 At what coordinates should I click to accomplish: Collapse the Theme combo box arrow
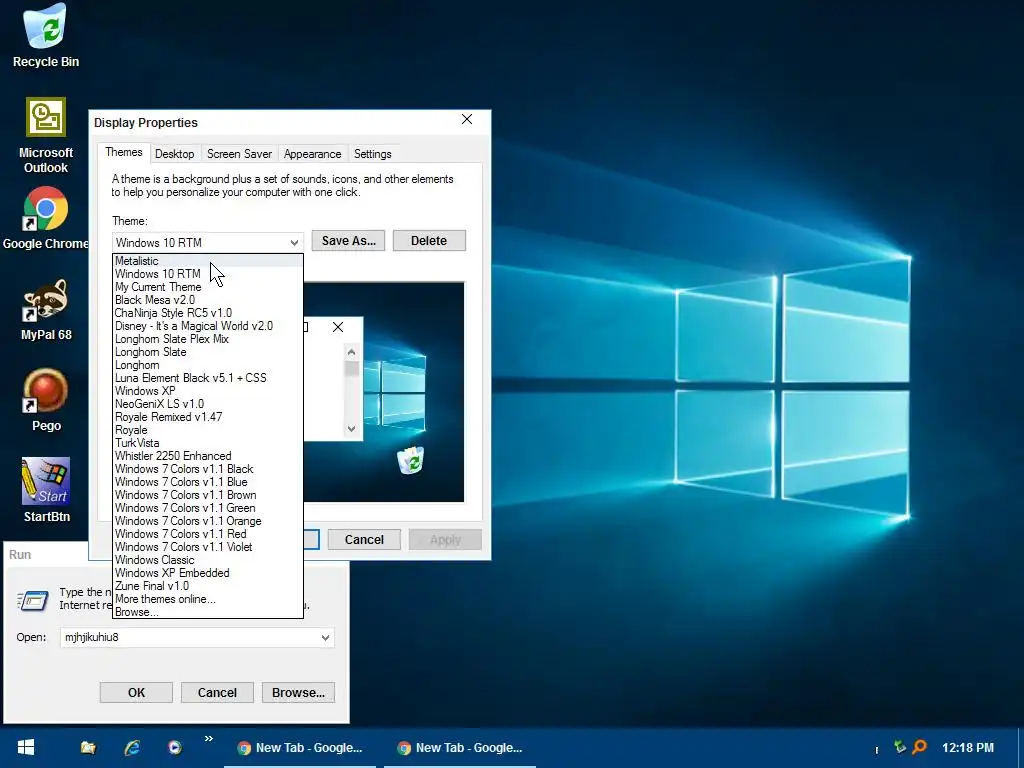point(294,242)
